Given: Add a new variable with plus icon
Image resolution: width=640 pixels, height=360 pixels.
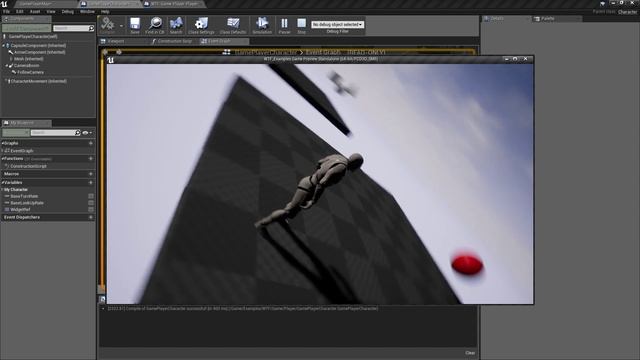Looking at the screenshot, I should [91, 182].
